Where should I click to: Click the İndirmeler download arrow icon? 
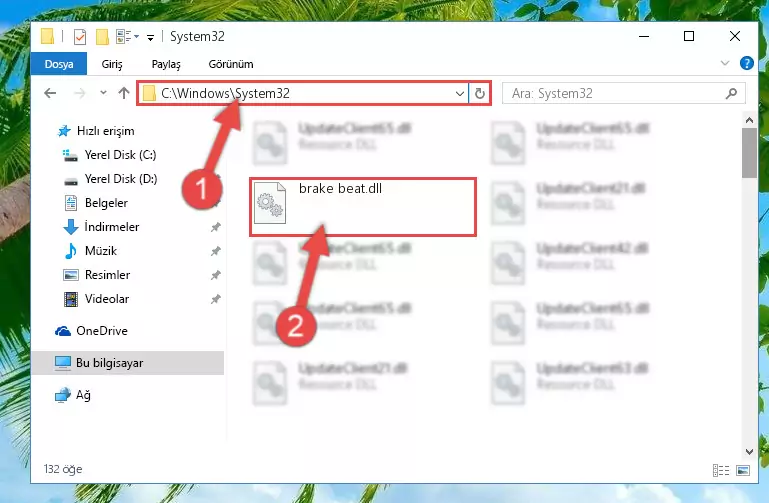click(x=71, y=227)
